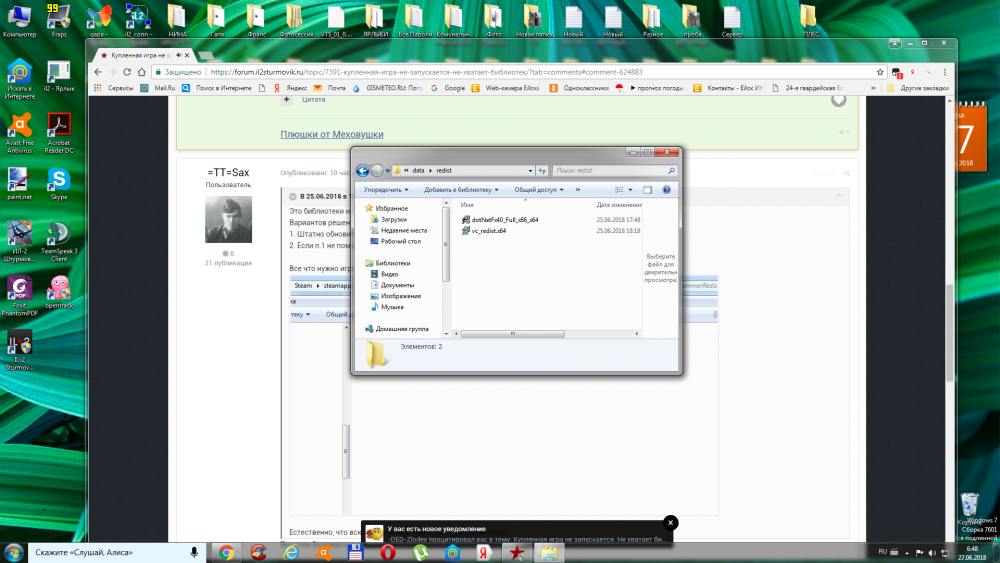
Task: Open the view options dropdown arrow in Explorer
Action: (x=631, y=189)
